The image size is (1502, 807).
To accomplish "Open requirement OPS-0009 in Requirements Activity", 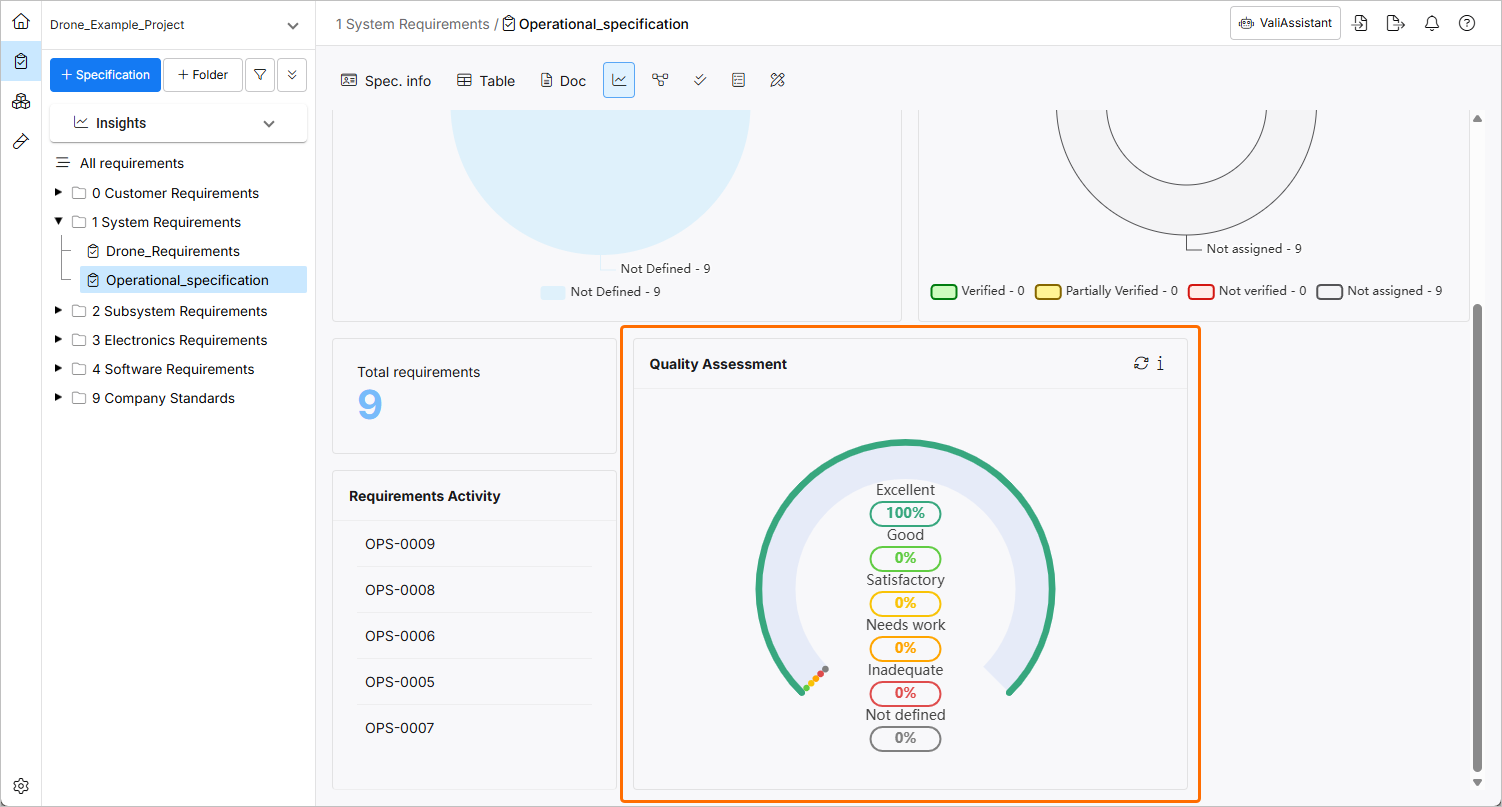I will (x=400, y=544).
